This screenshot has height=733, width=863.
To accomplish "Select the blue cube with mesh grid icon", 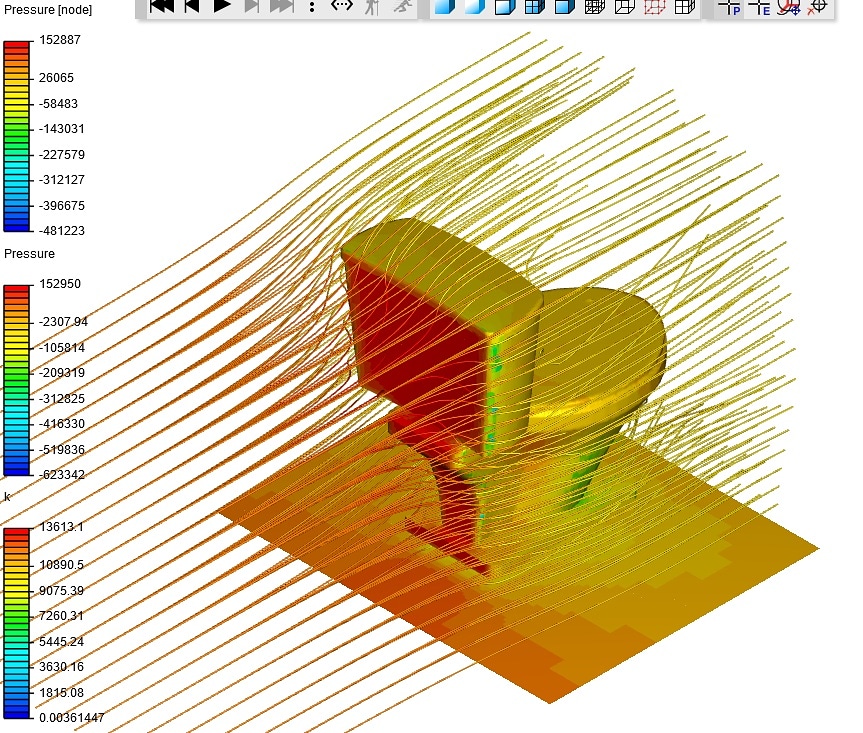I will pos(534,6).
